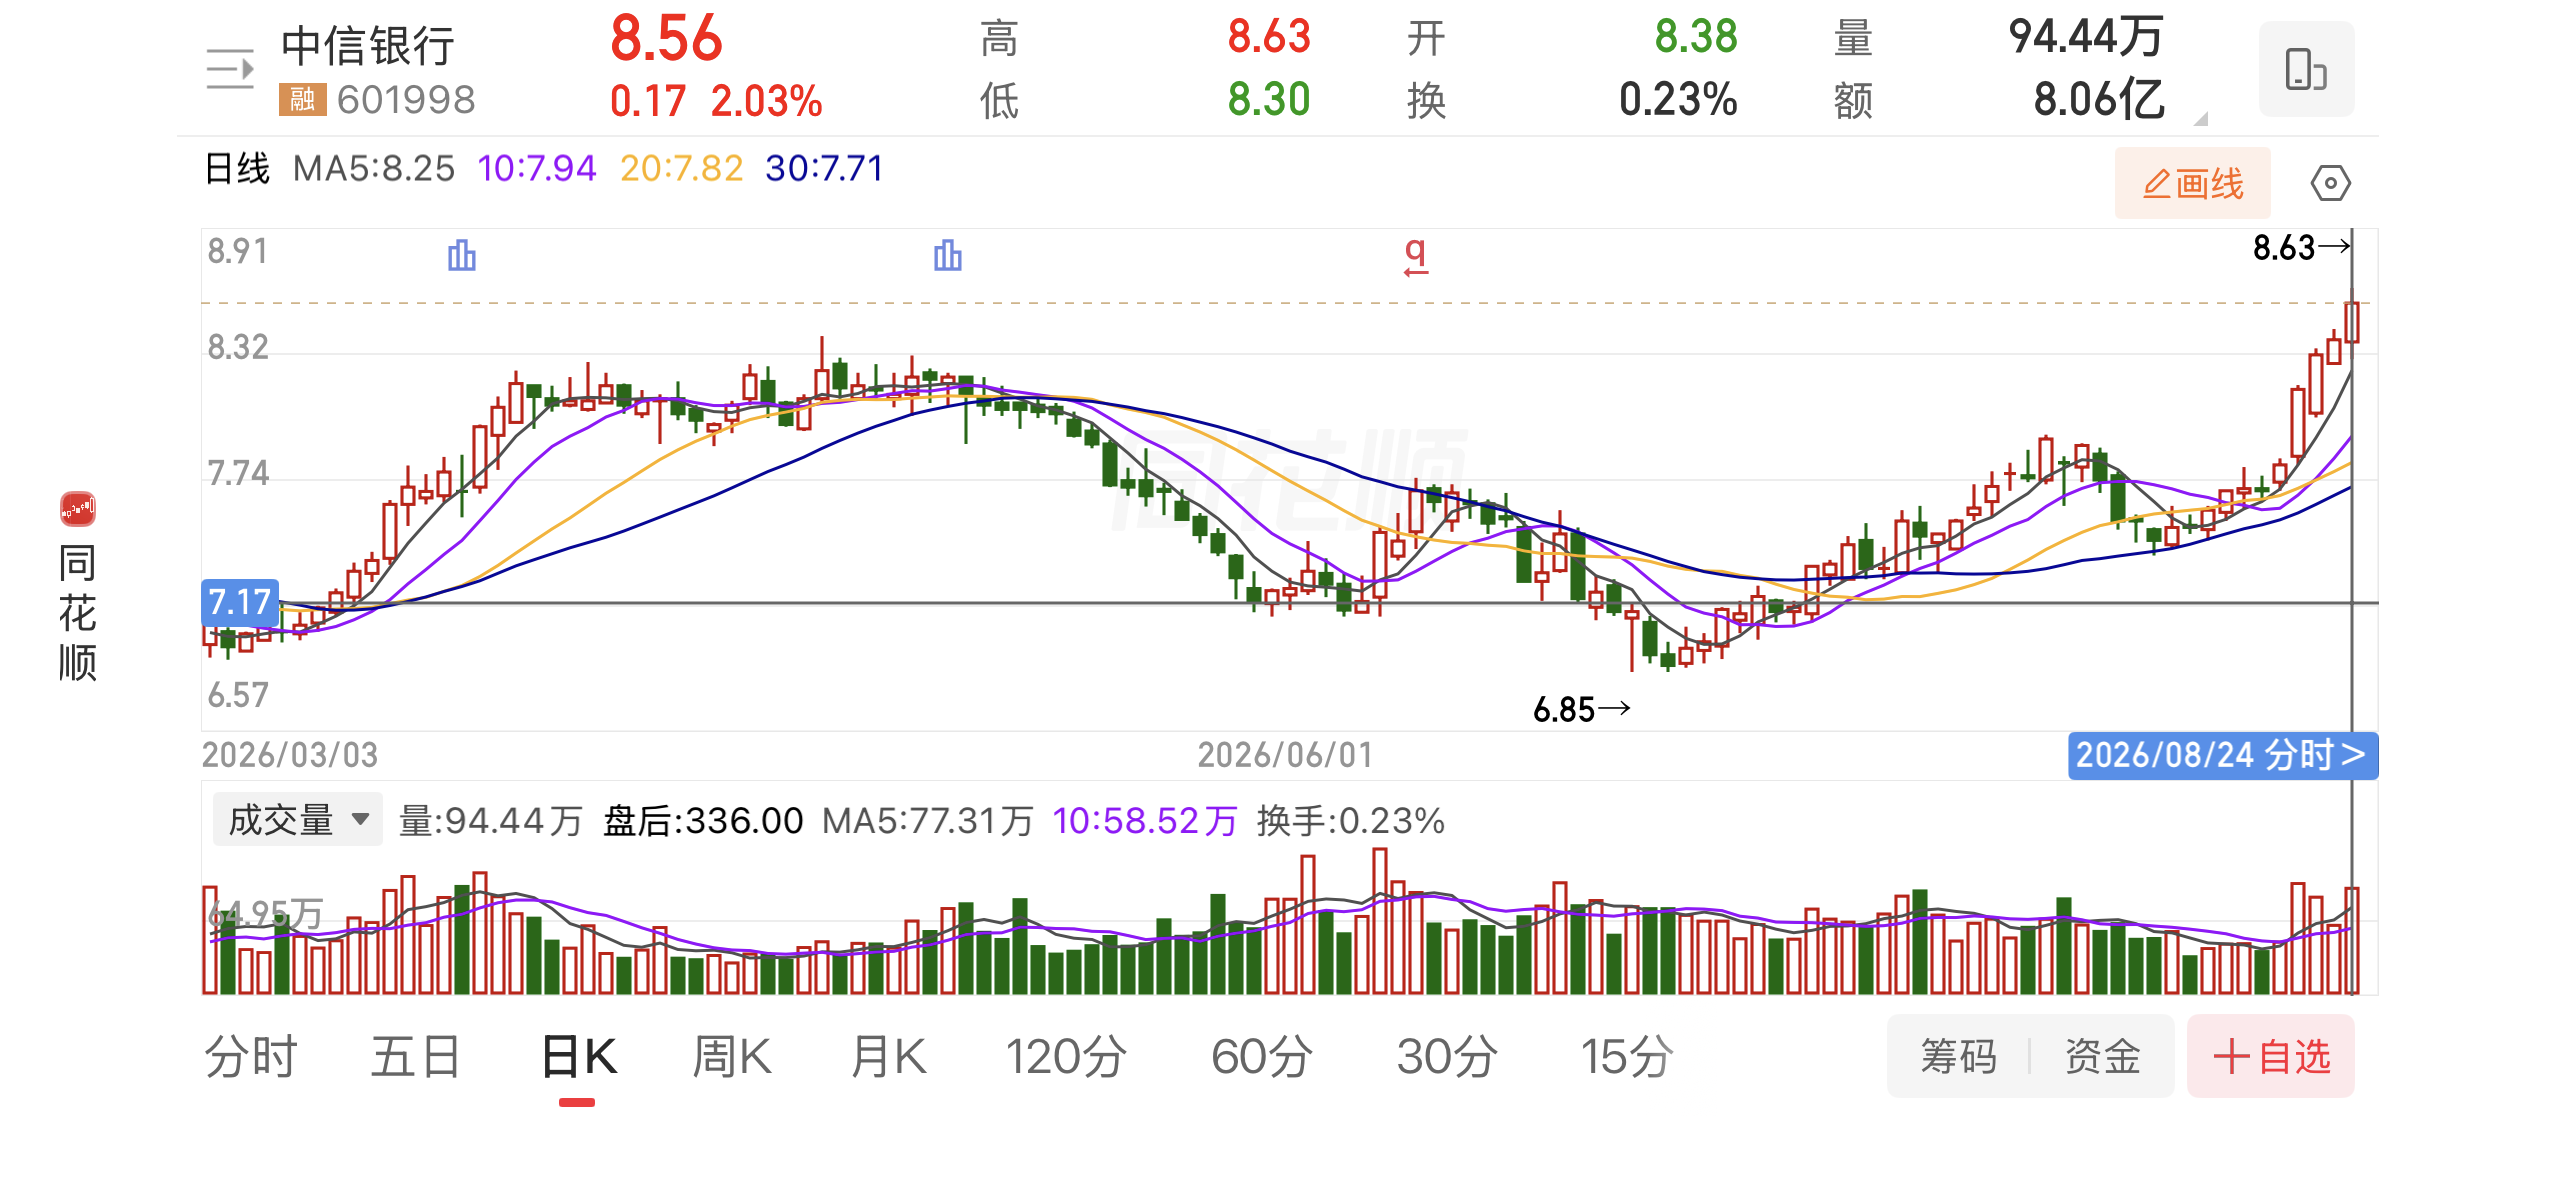Open the 成交量 indicator dropdown
This screenshot has width=2556, height=1179.
[297, 820]
